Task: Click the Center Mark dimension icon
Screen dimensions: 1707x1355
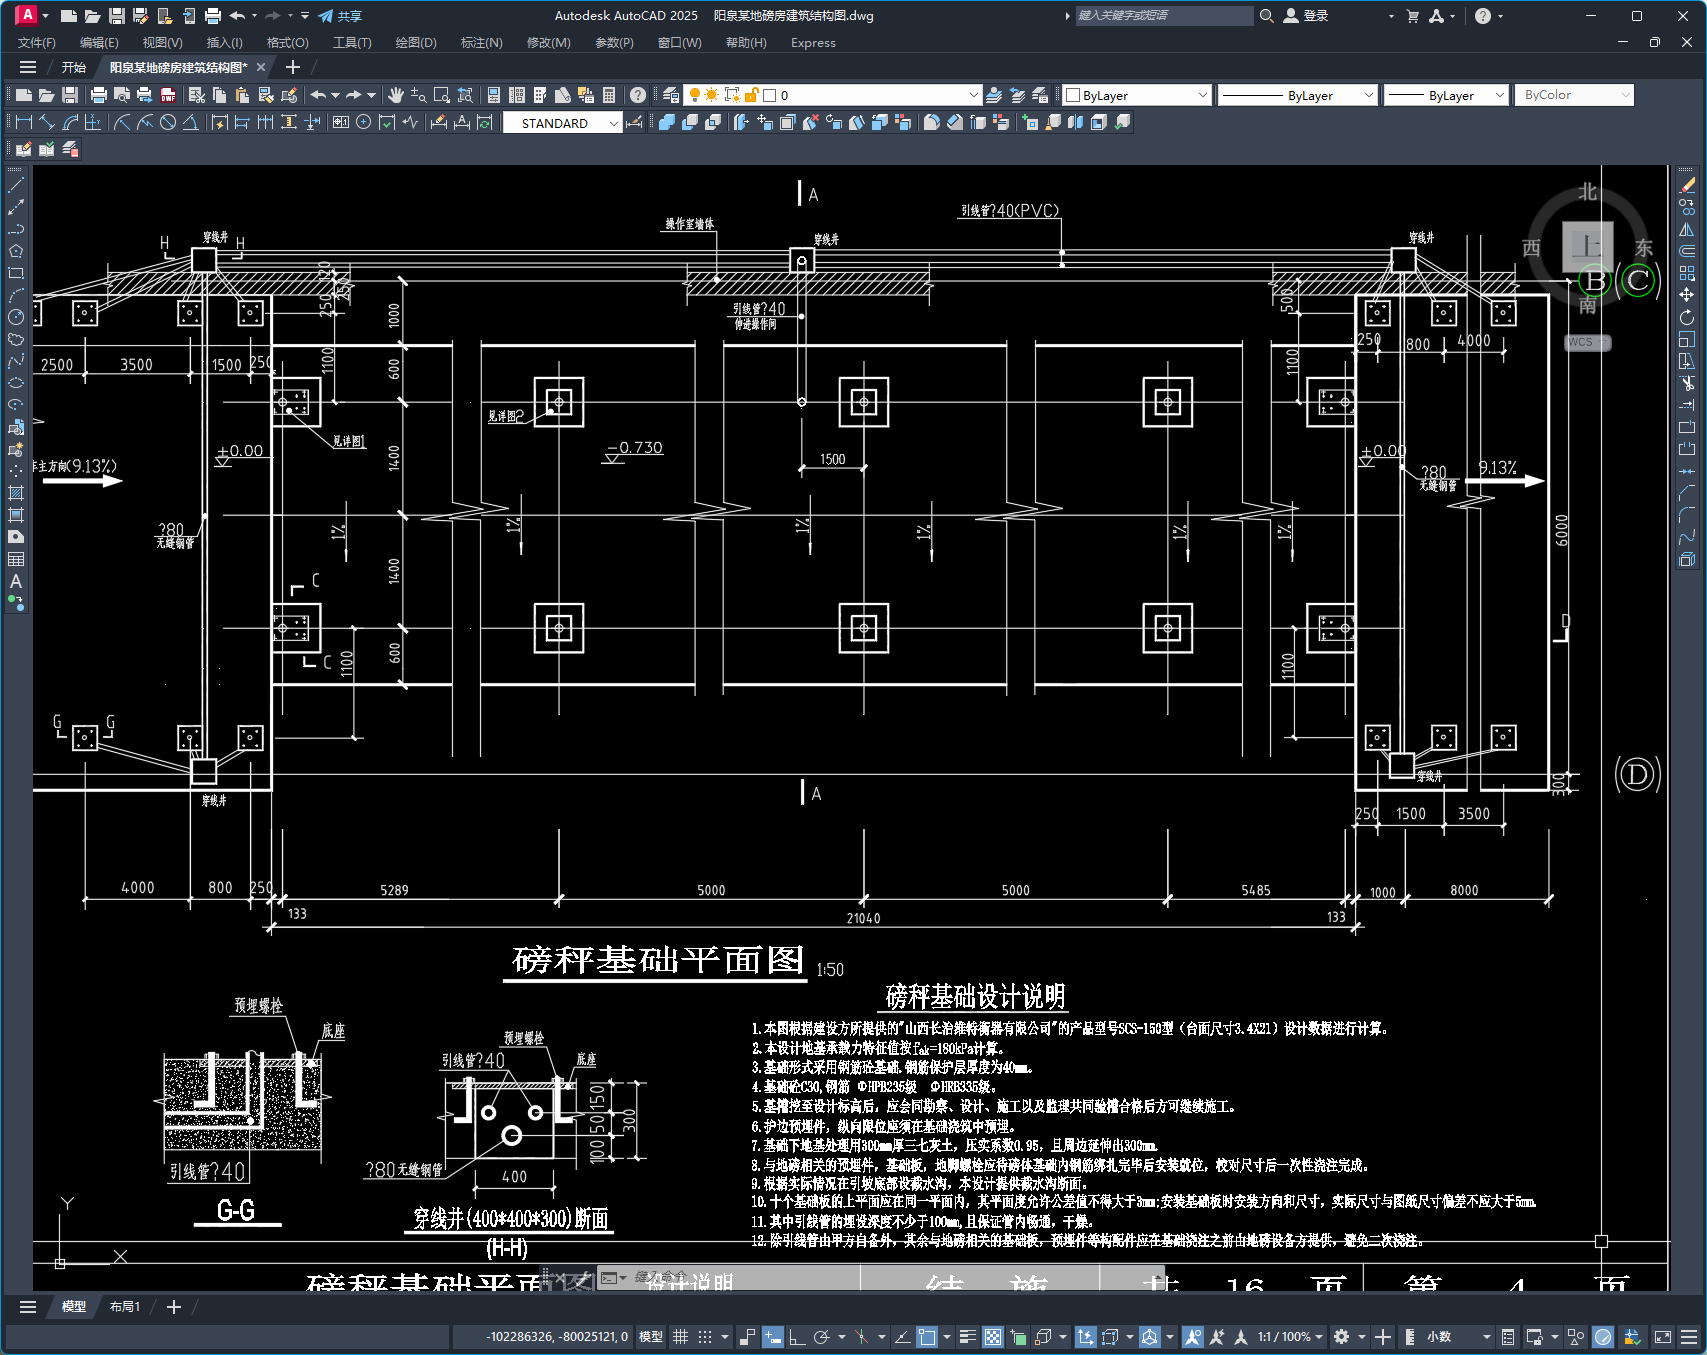Action: click(x=364, y=122)
